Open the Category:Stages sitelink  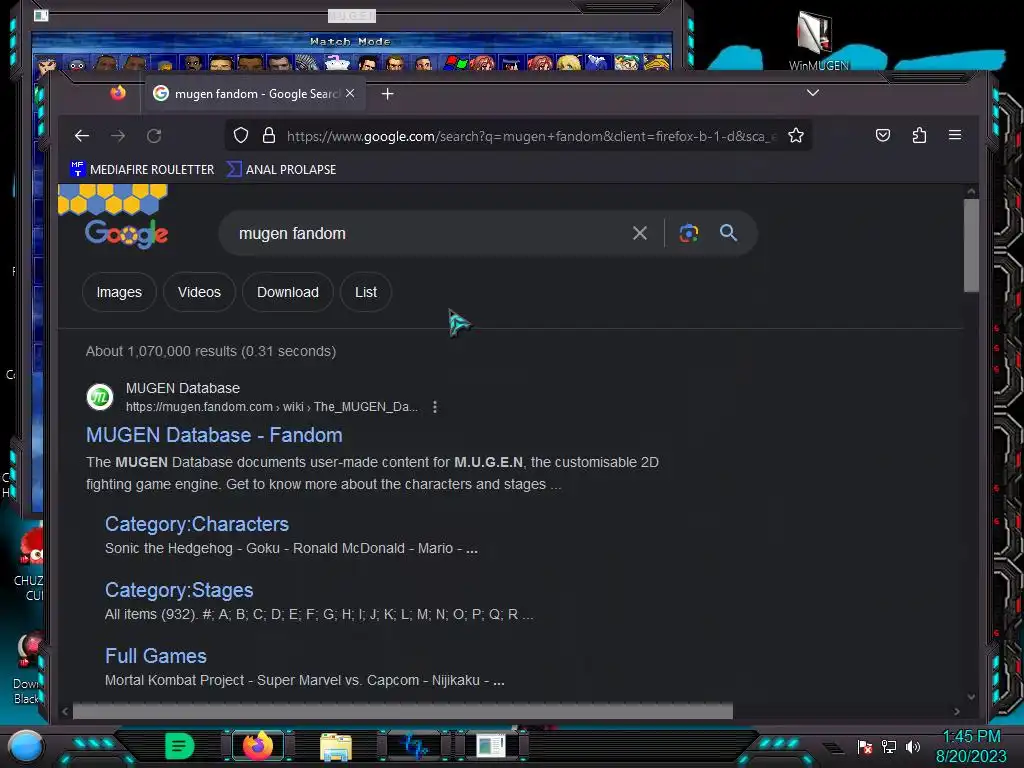pyautogui.click(x=179, y=590)
